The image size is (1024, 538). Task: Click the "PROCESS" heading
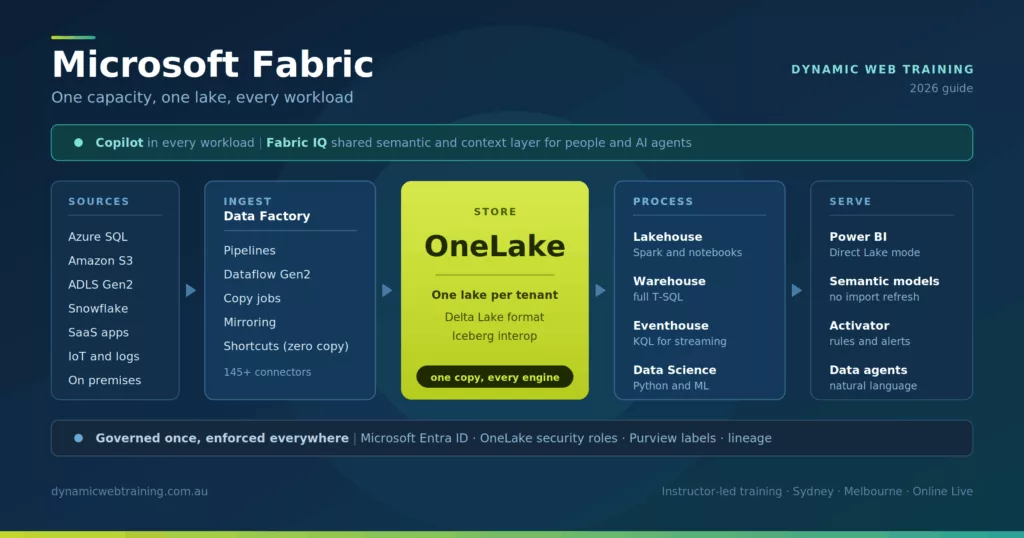[x=663, y=201]
